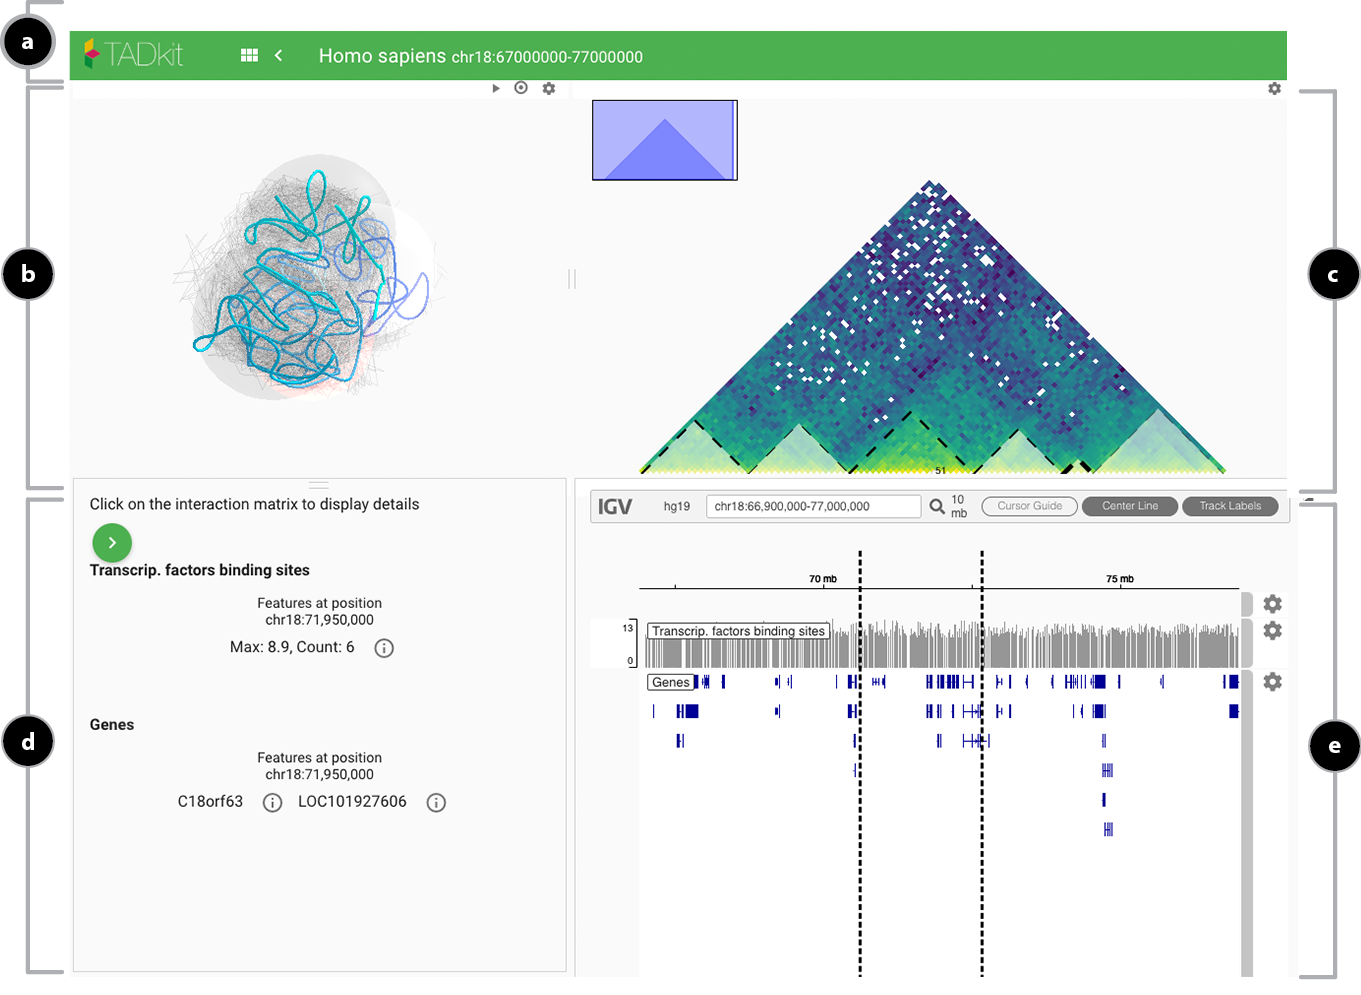Click the 70 mb ruler mark
Image resolution: width=1361 pixels, height=995 pixels.
pos(823,579)
